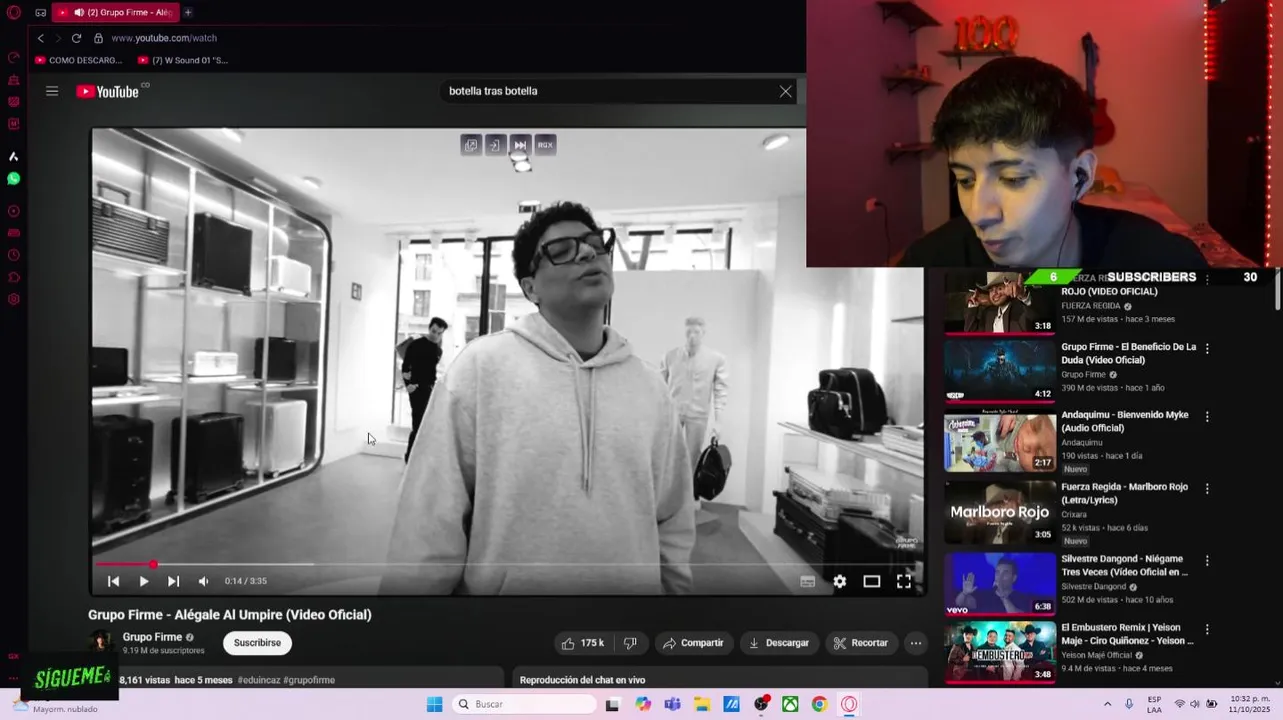This screenshot has width=1283, height=720.
Task: Open the Grupo Firme channel avatar
Action: (100, 643)
